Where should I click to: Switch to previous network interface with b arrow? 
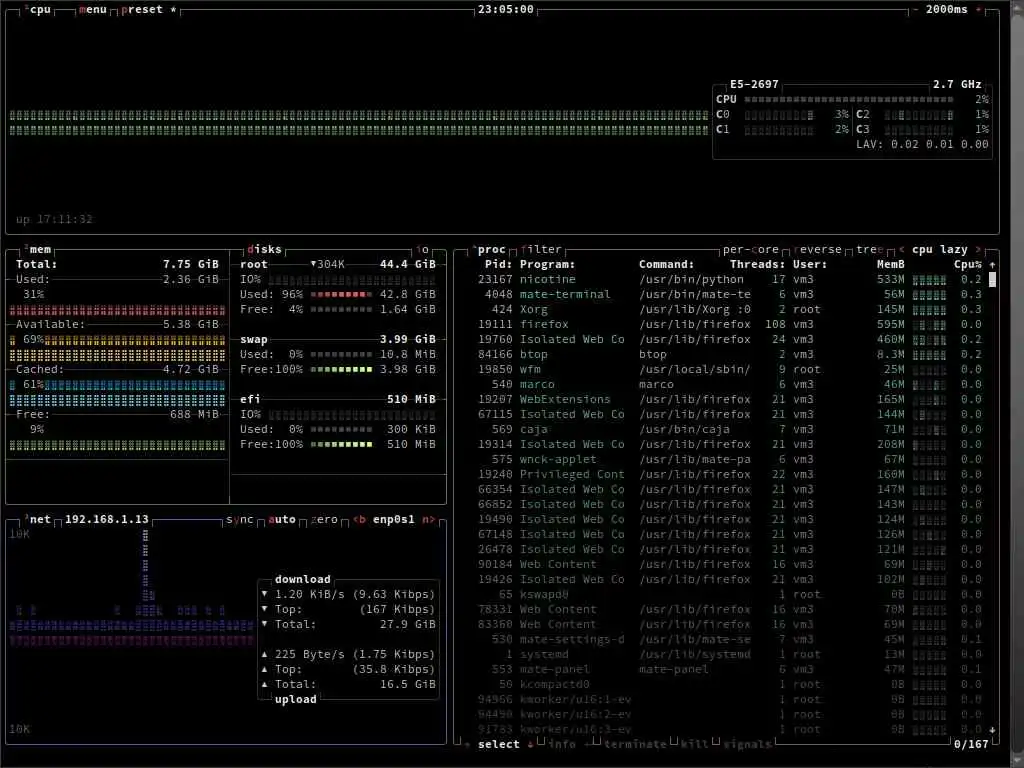359,519
